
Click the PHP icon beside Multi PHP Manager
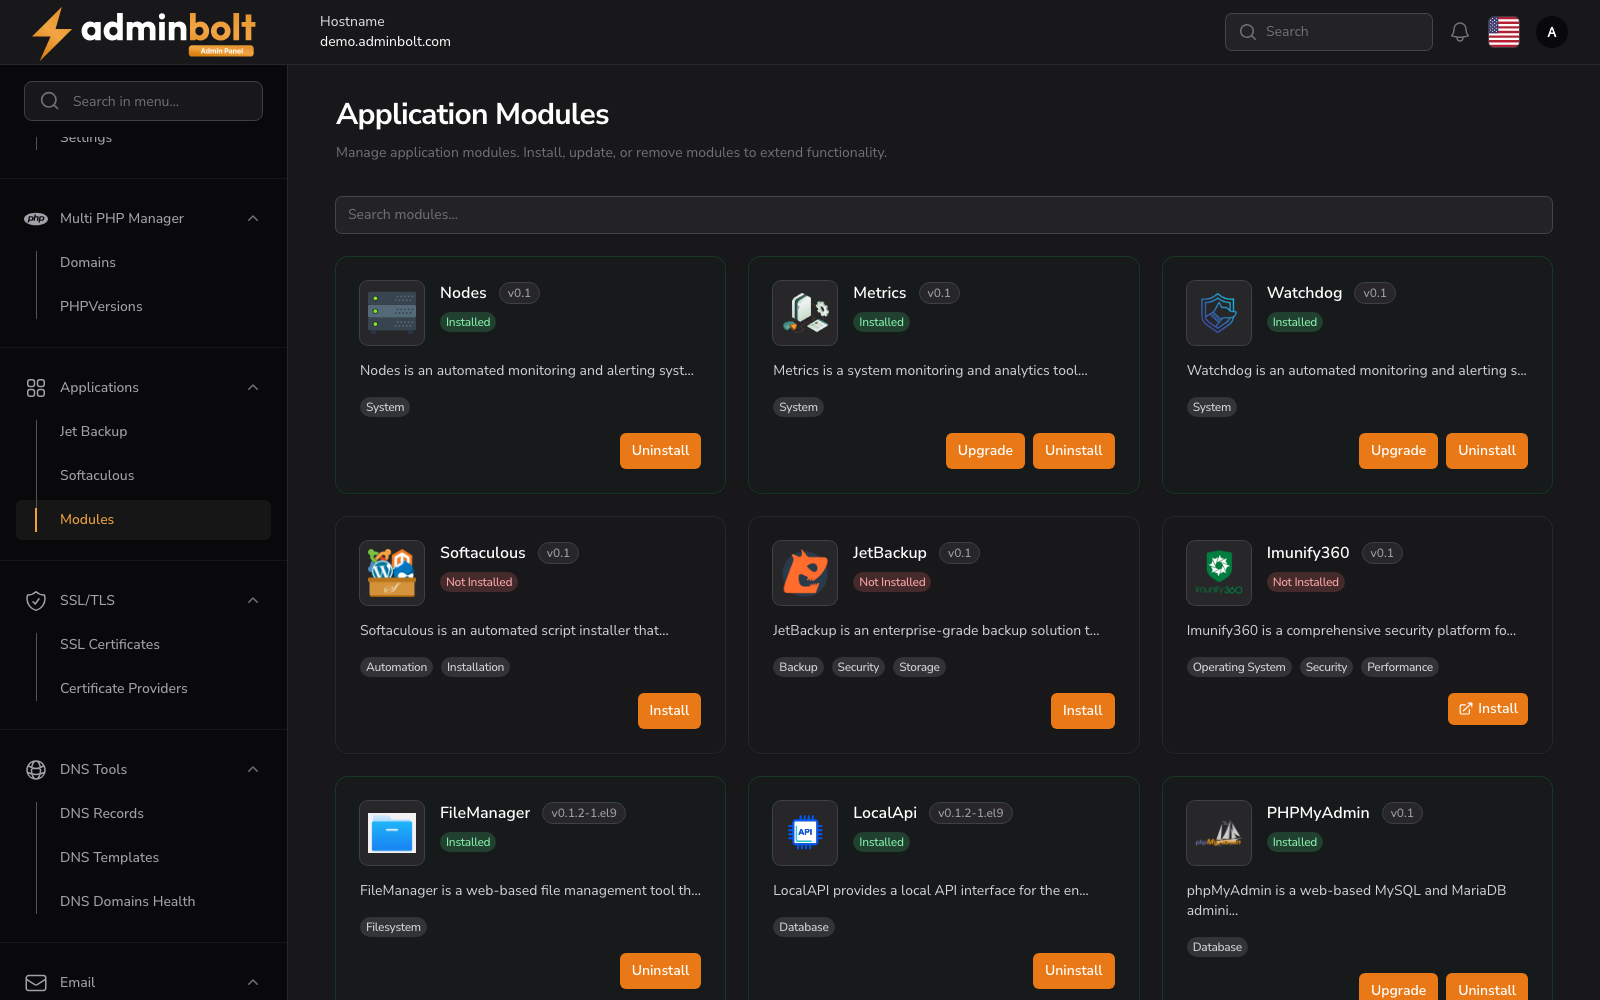36,218
